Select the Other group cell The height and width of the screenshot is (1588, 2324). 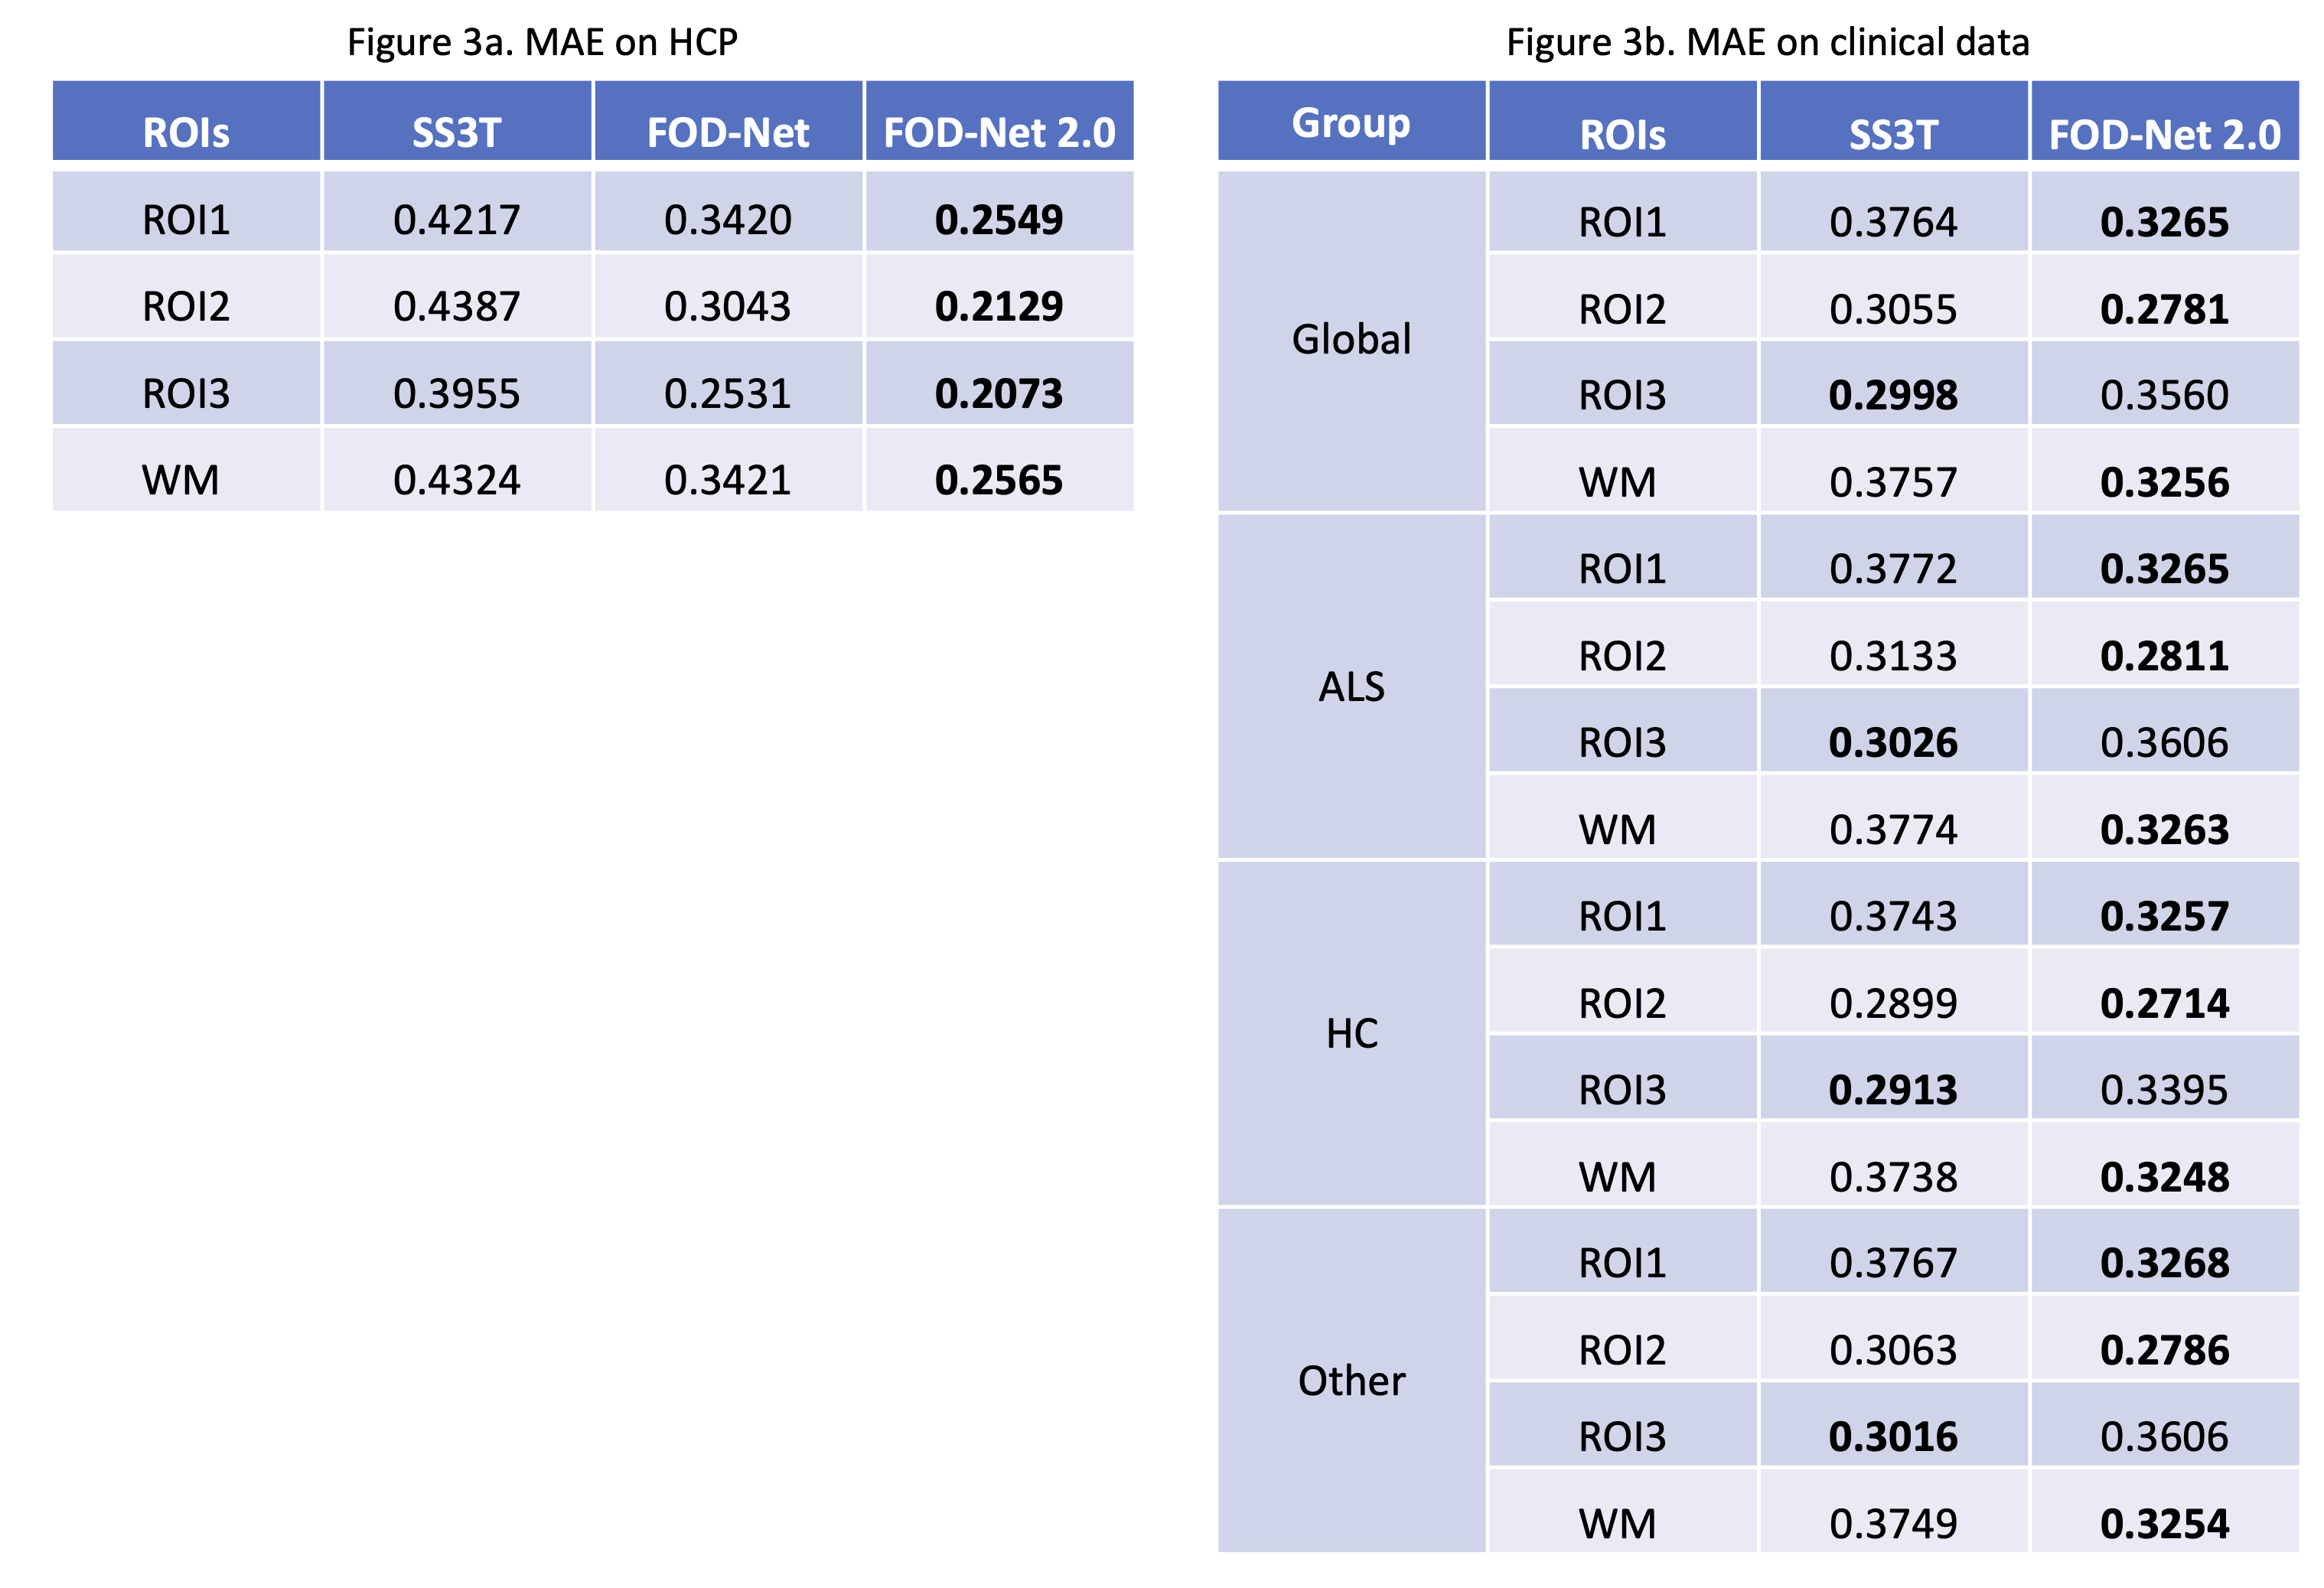tap(1351, 1381)
